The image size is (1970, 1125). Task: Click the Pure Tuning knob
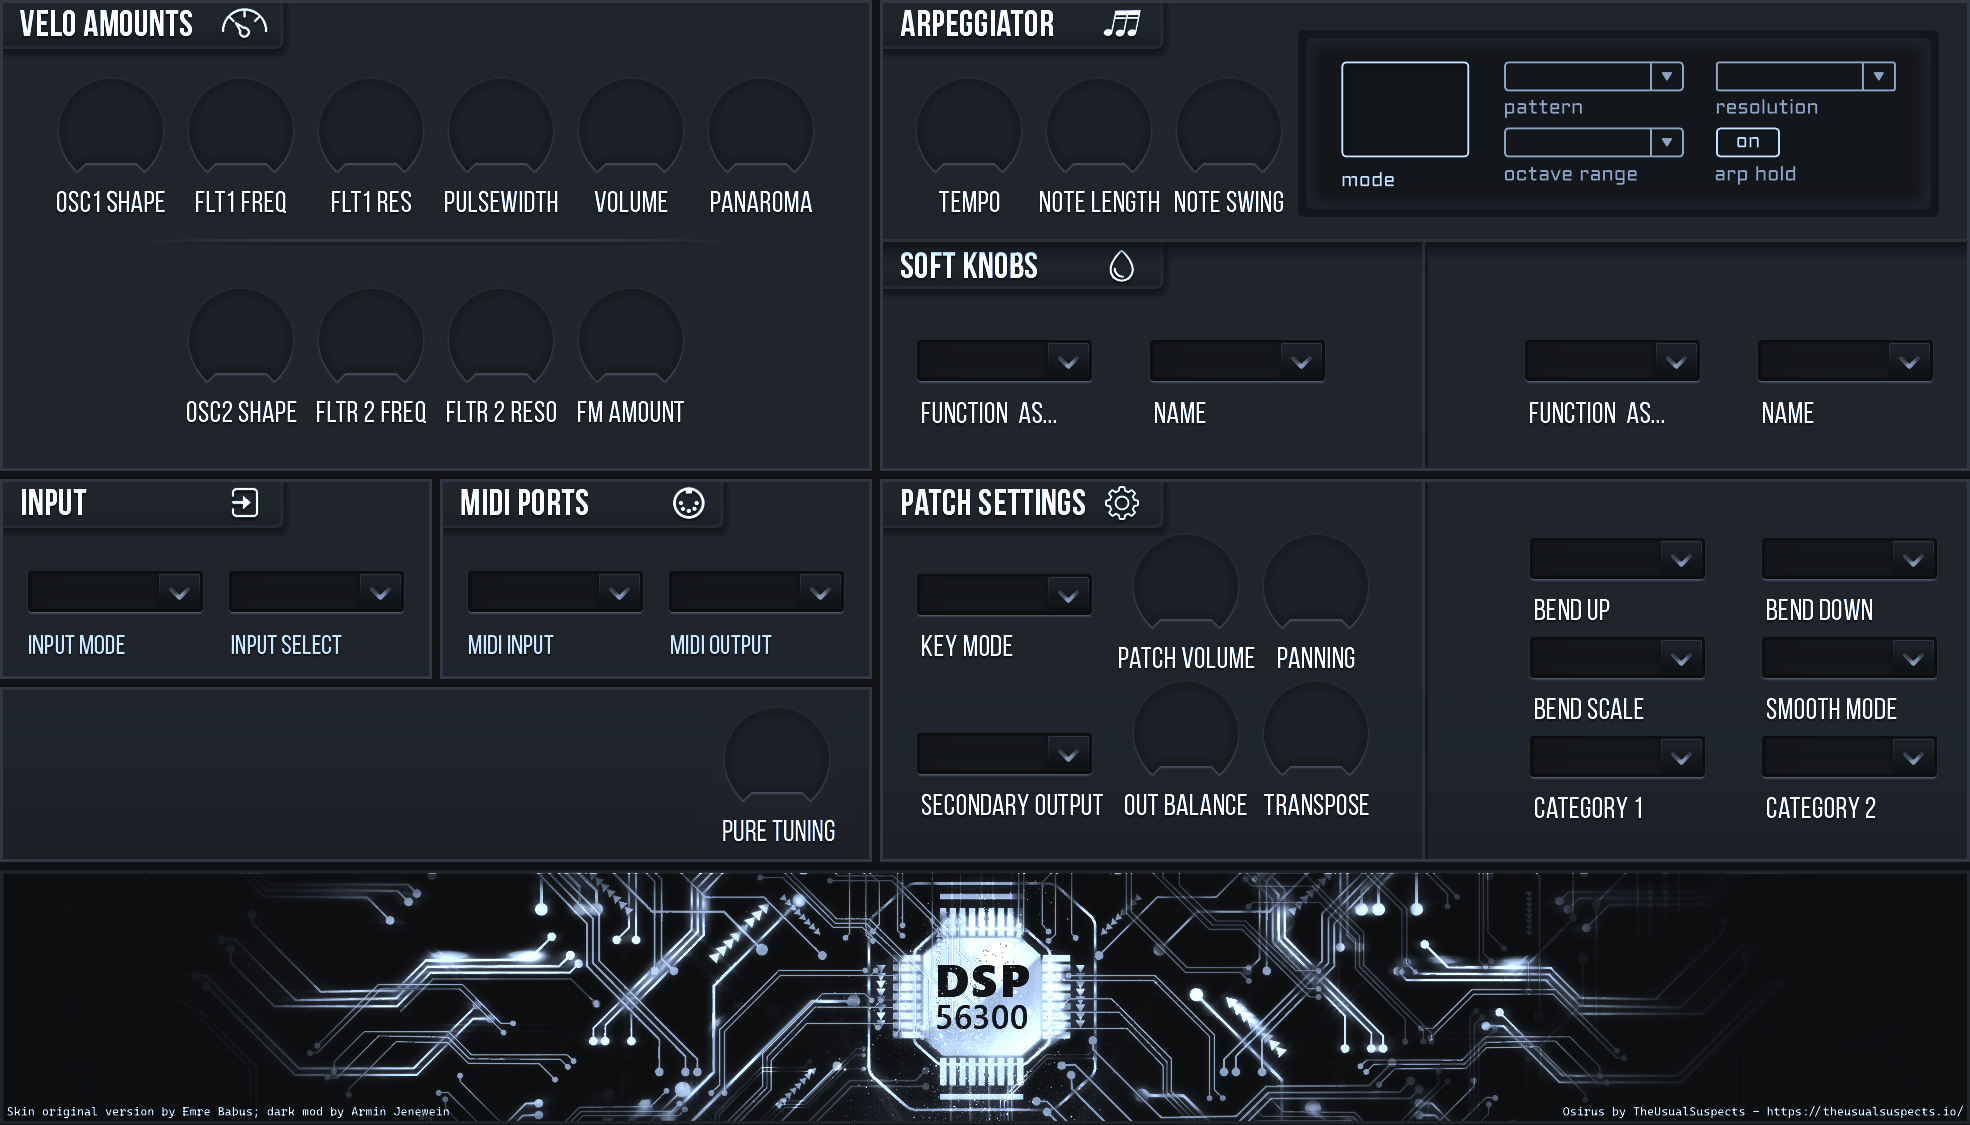point(777,757)
